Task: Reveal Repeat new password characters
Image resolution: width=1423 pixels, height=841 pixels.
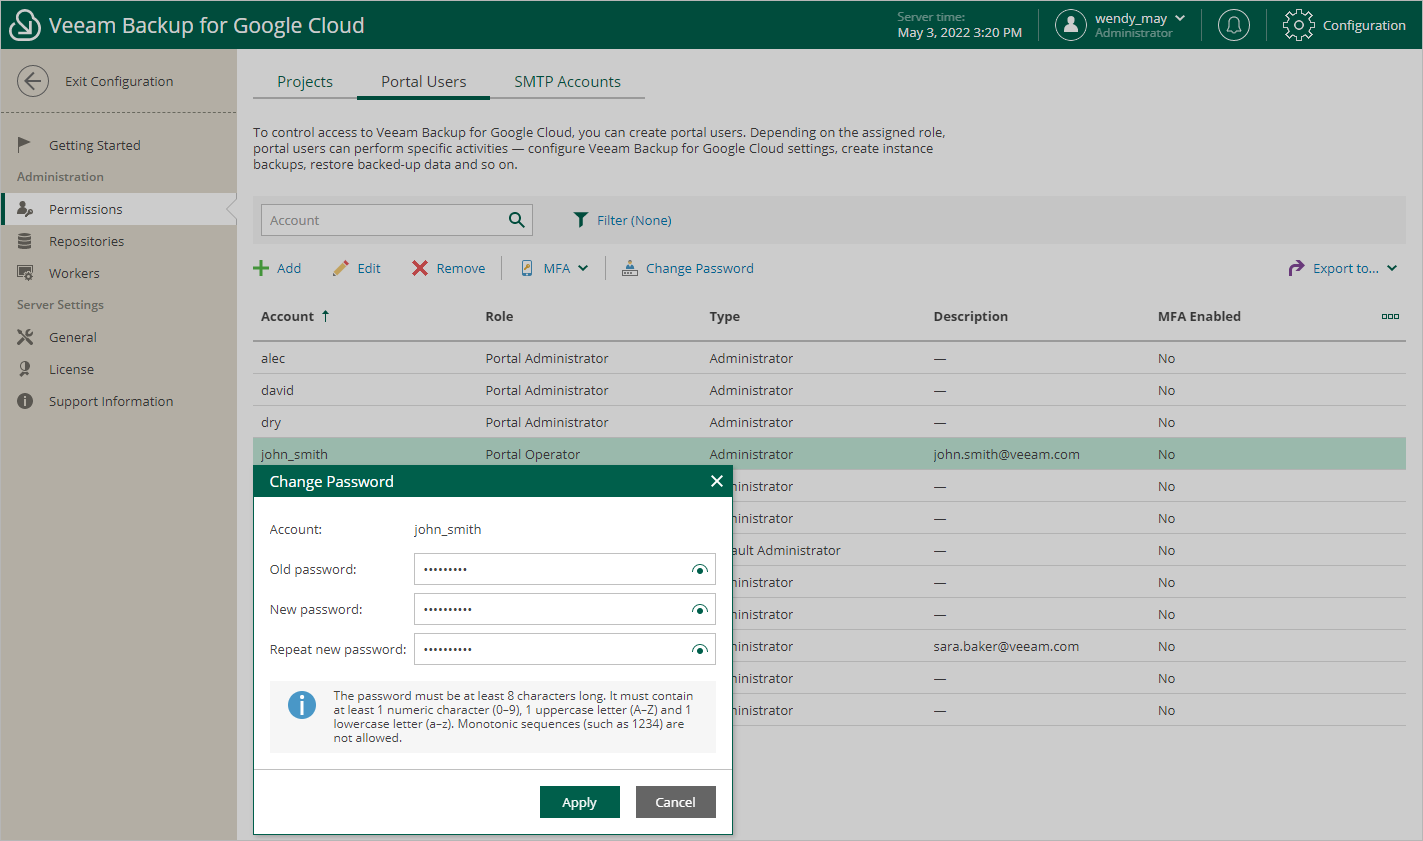Action: tap(700, 650)
